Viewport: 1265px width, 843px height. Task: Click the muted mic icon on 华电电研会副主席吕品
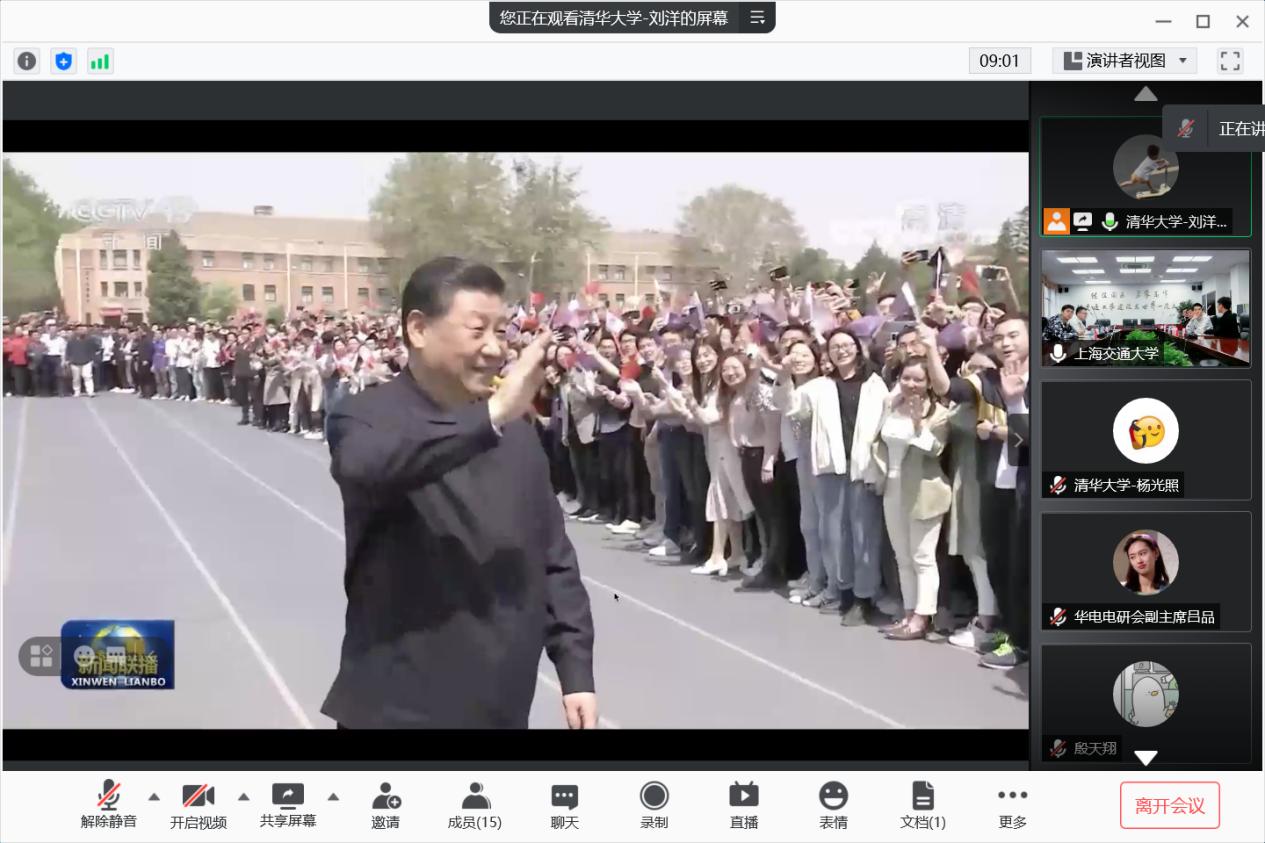coord(1058,617)
